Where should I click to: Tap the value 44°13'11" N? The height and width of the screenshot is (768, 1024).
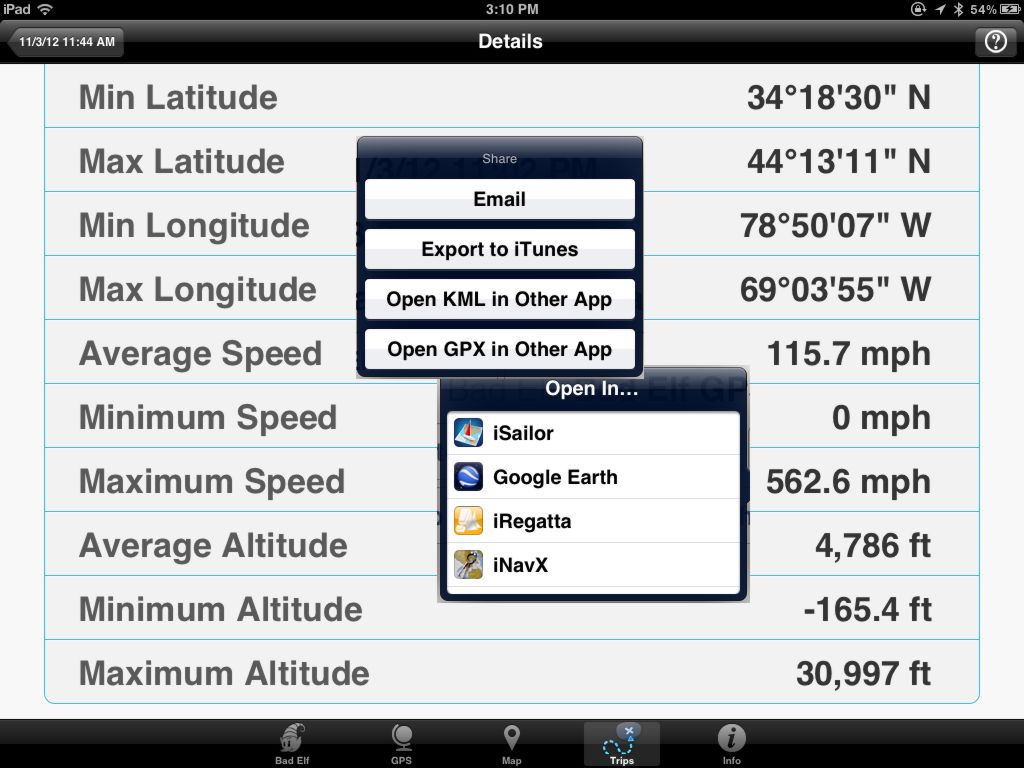(839, 161)
